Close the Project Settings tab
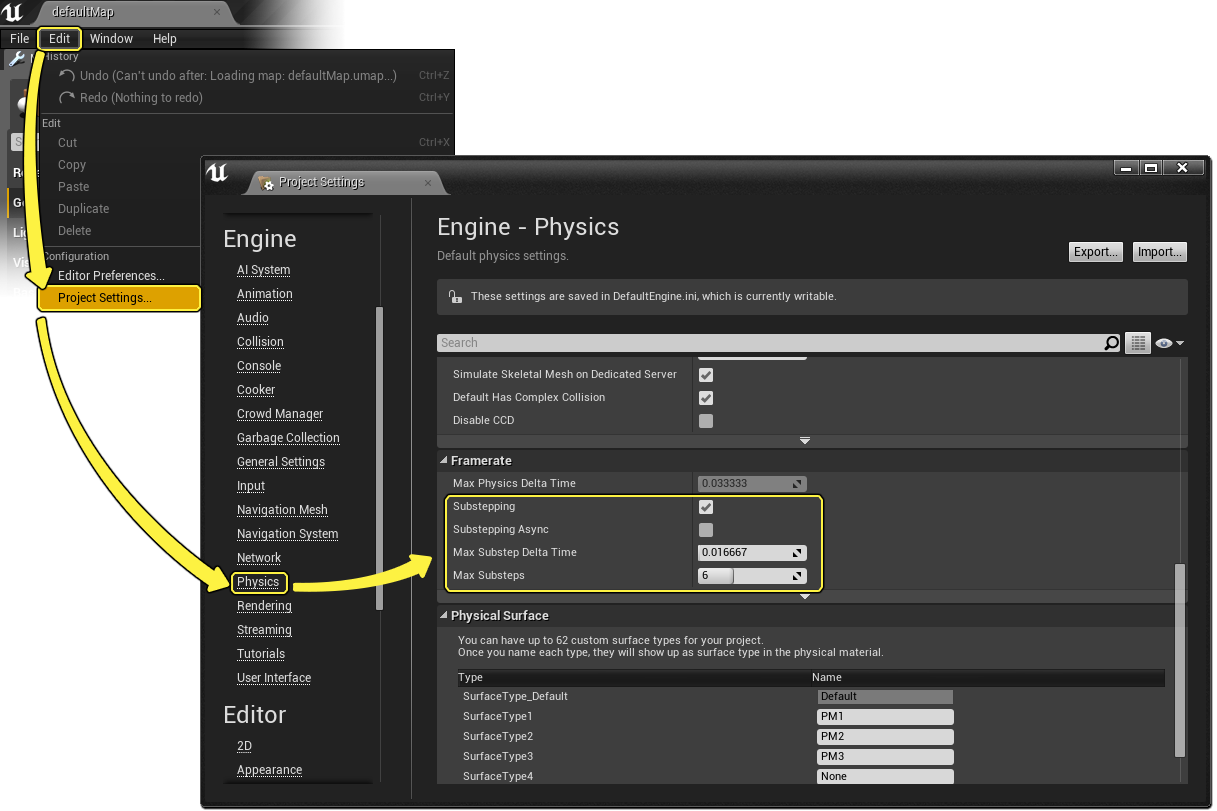Viewport: 1217px width, 811px height. (428, 182)
